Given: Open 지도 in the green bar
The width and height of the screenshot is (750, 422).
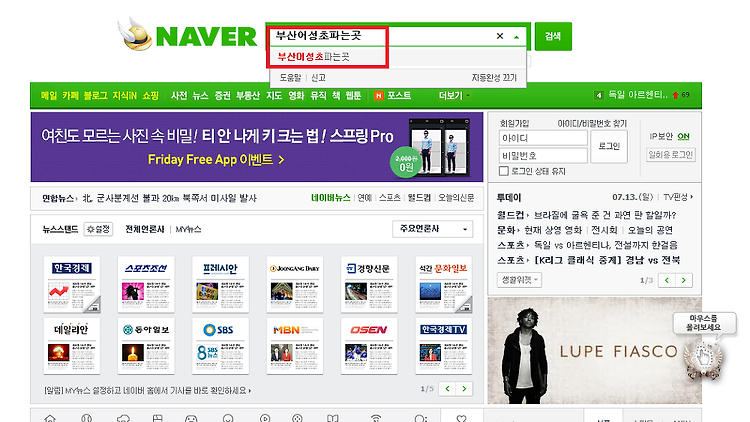Looking at the screenshot, I should [274, 96].
